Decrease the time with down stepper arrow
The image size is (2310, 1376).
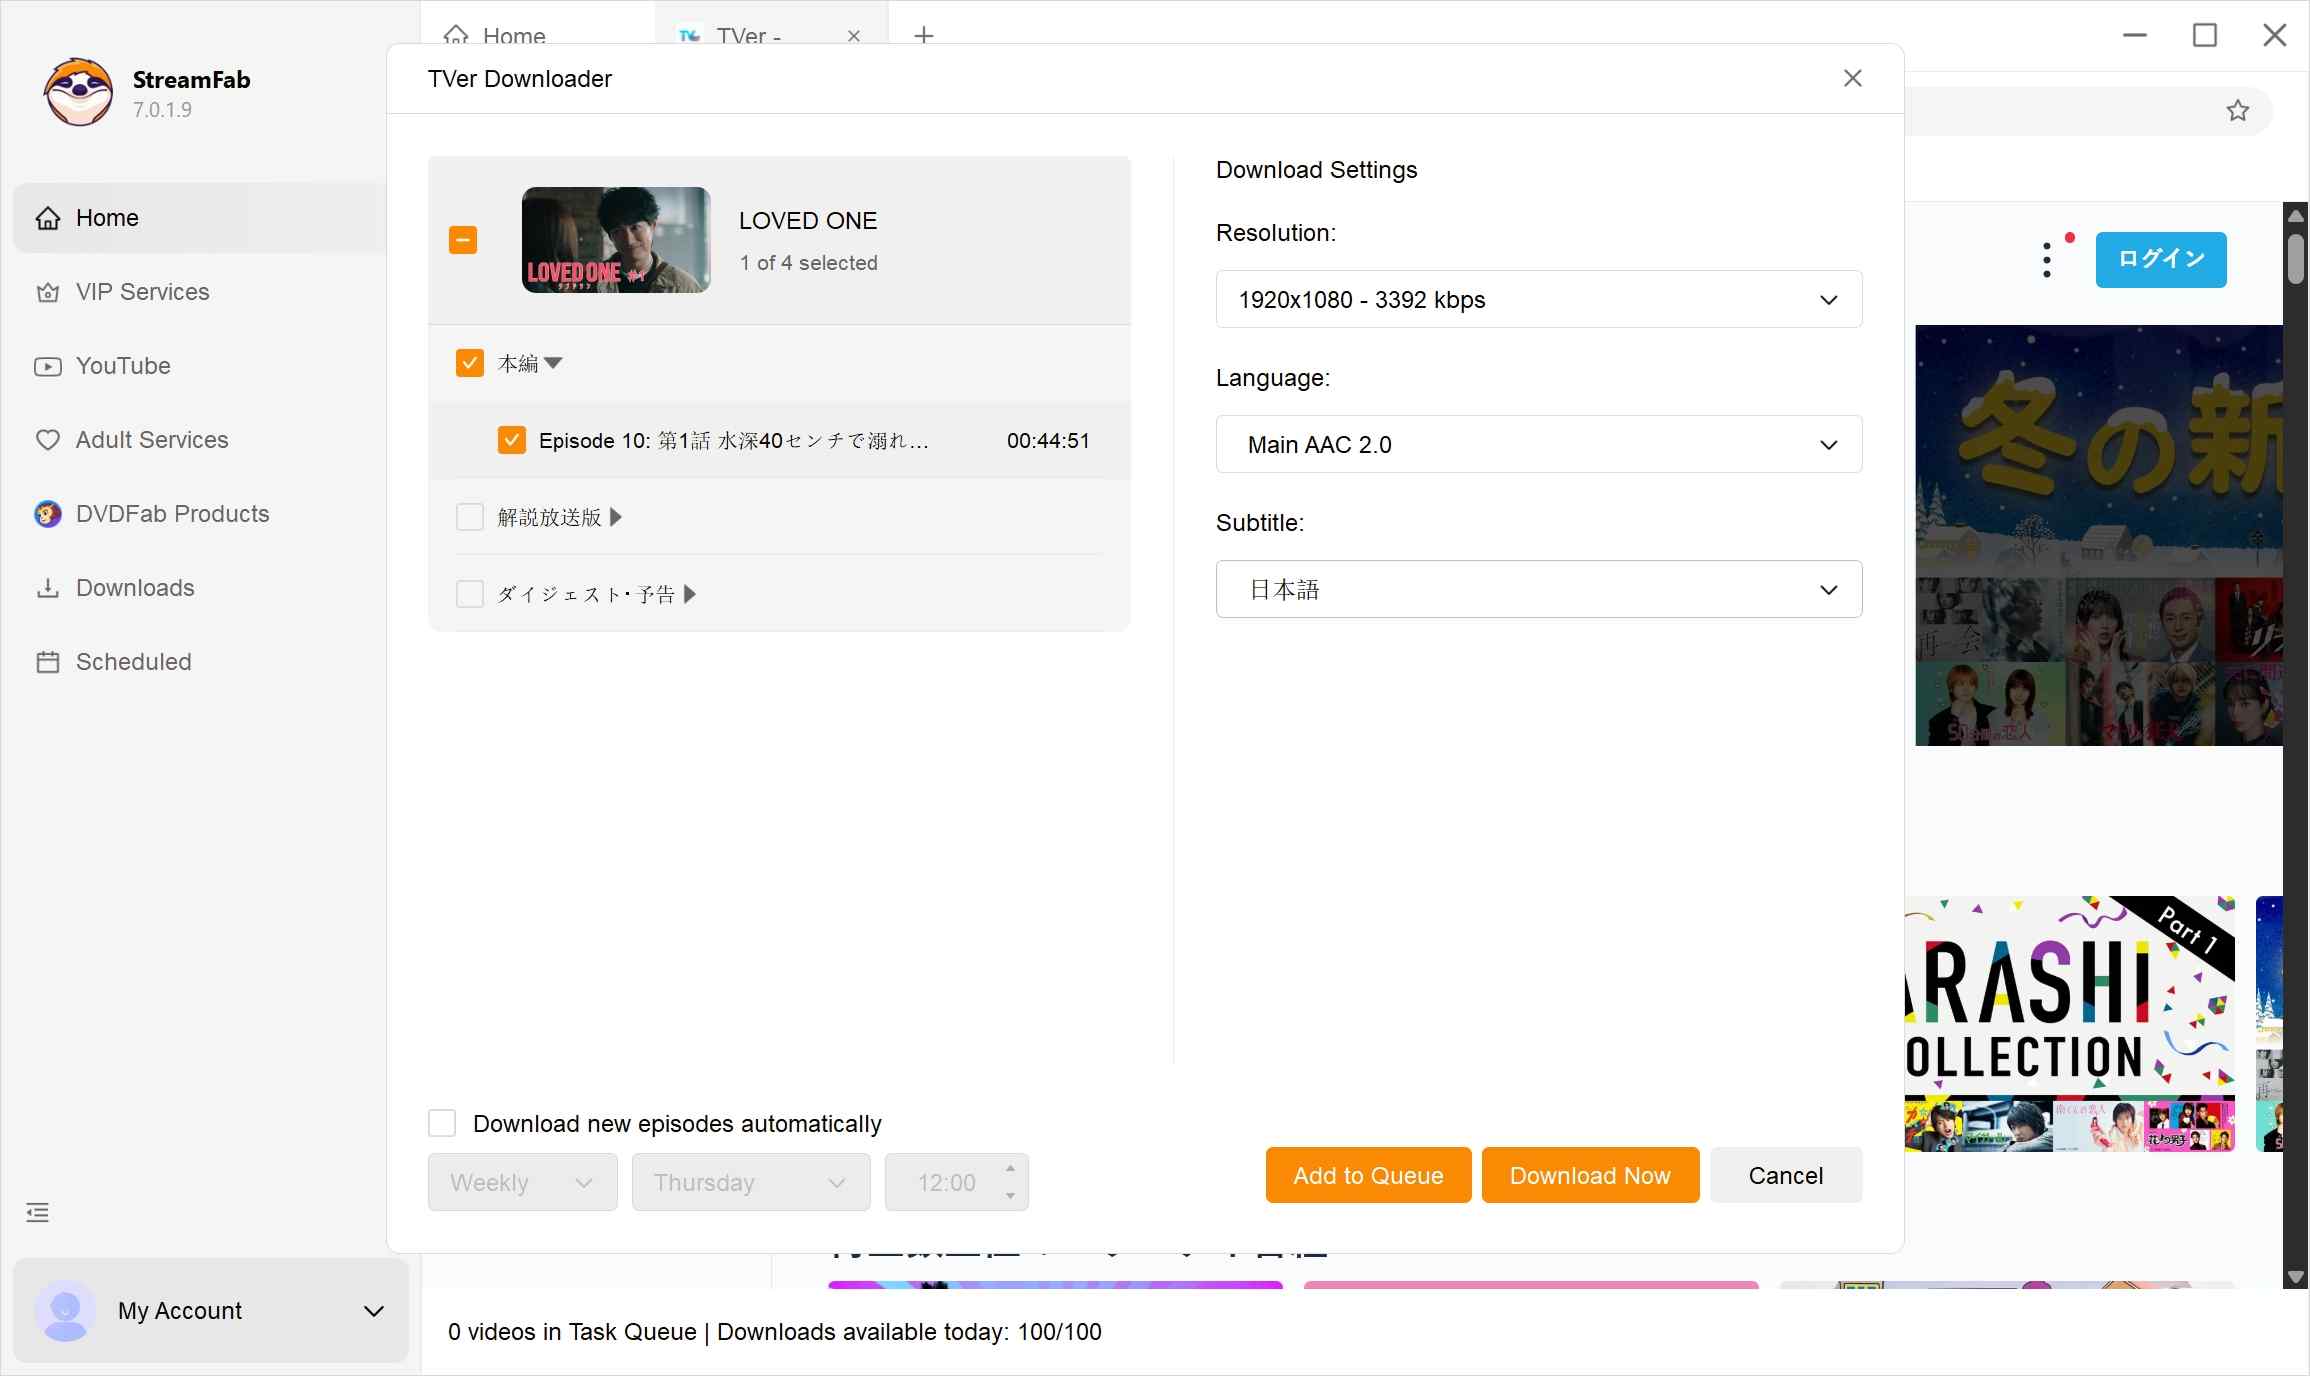[x=1010, y=1196]
